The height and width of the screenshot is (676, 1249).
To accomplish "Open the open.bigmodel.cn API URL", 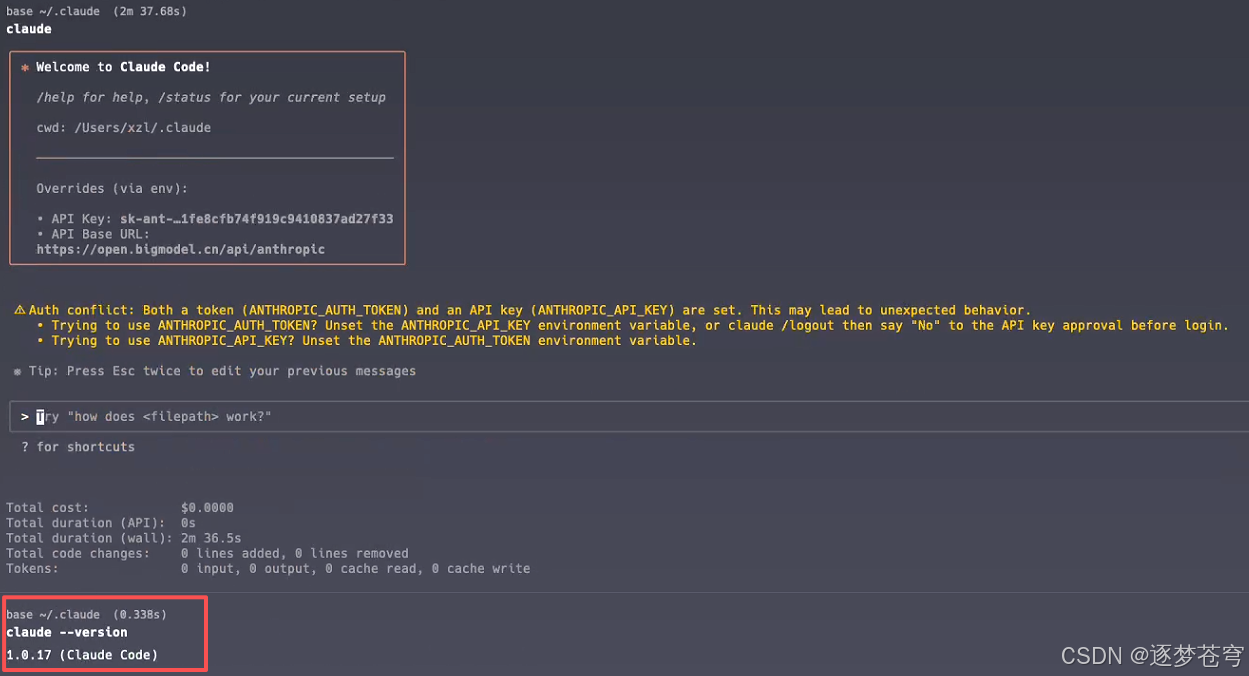I will [x=181, y=249].
